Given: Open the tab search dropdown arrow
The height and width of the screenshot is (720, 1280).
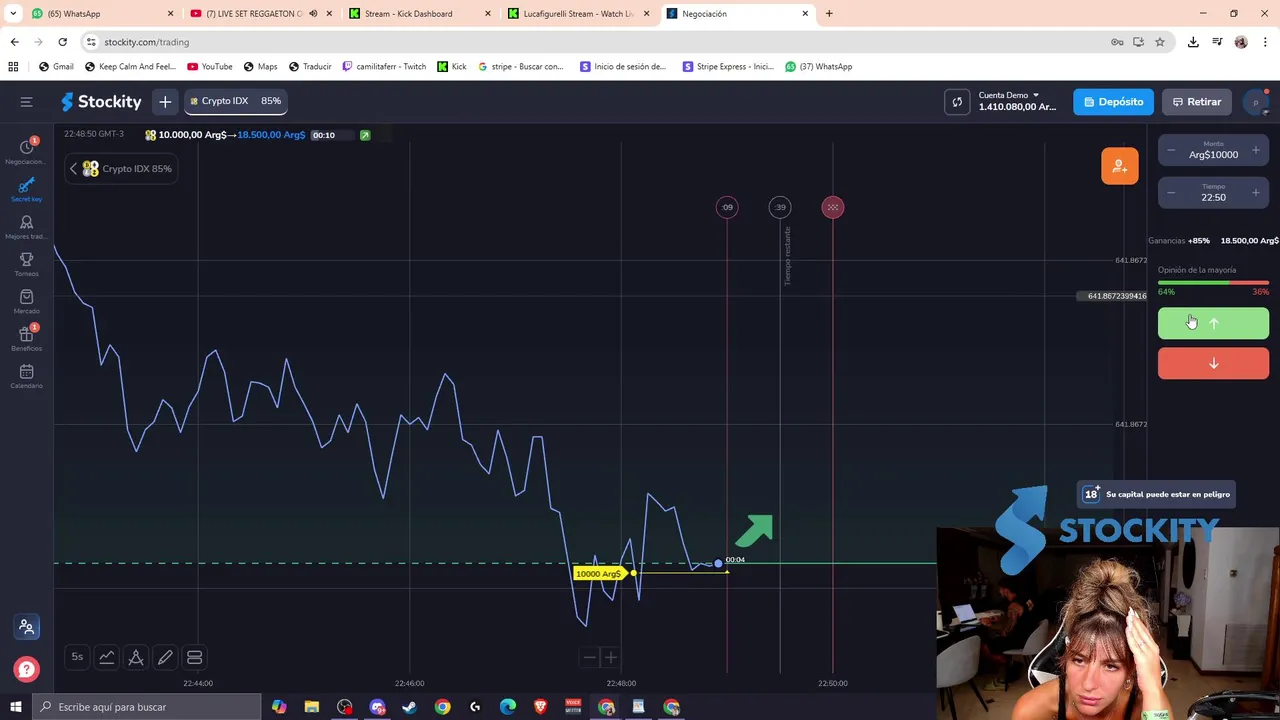Looking at the screenshot, I should click(13, 13).
